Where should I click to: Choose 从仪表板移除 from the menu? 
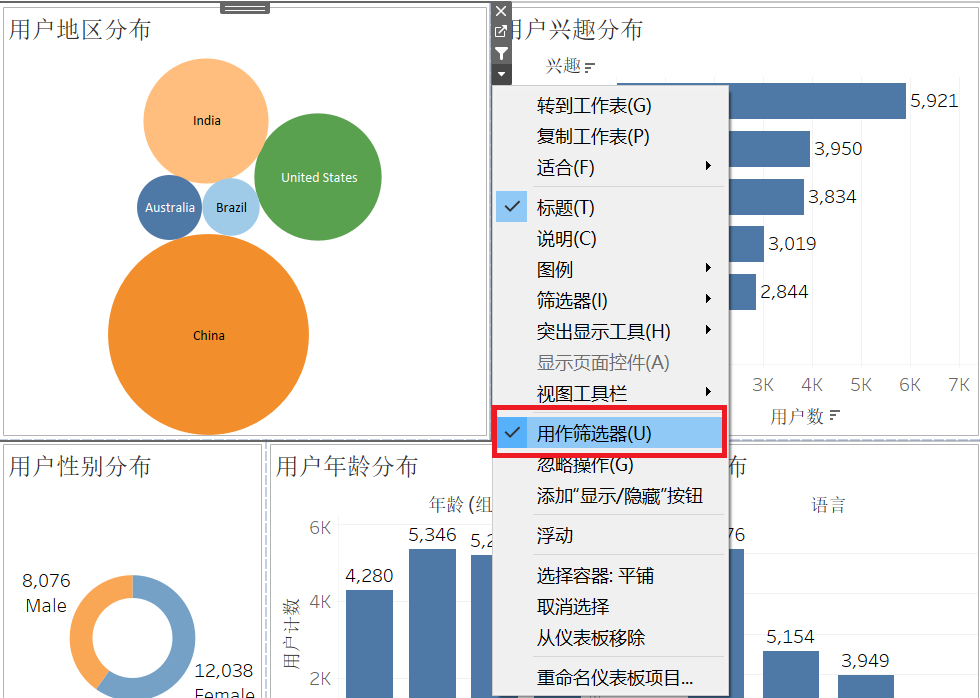(610, 637)
